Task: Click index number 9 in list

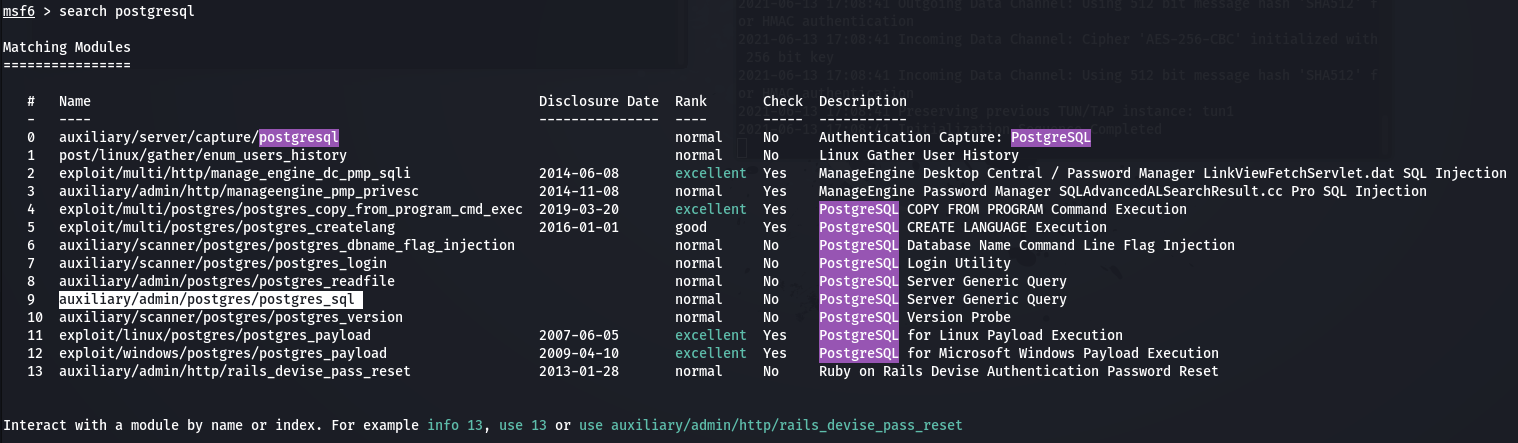Action: coord(31,299)
